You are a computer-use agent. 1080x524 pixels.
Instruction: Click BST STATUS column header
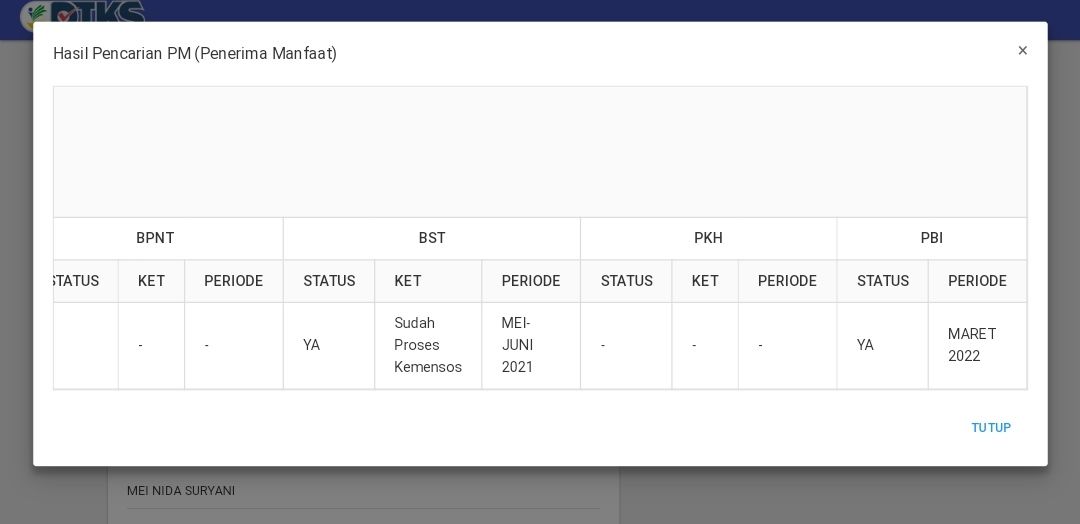pyautogui.click(x=329, y=281)
